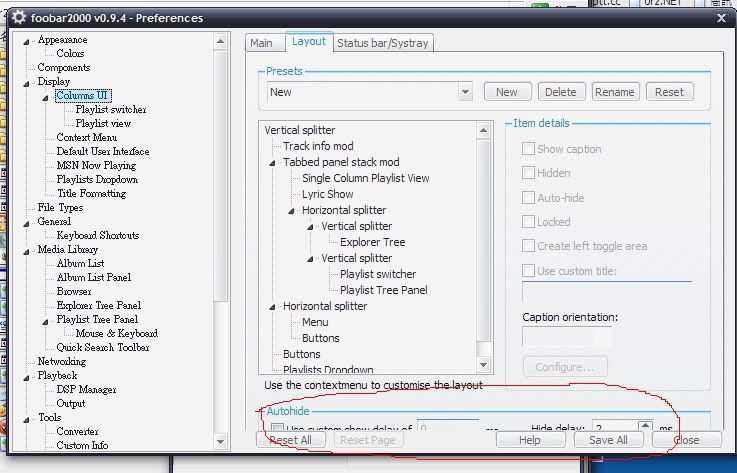Image resolution: width=737 pixels, height=473 pixels.
Task: Collapse Tabbed panel stack mod in layout tree
Action: pyautogui.click(x=272, y=163)
